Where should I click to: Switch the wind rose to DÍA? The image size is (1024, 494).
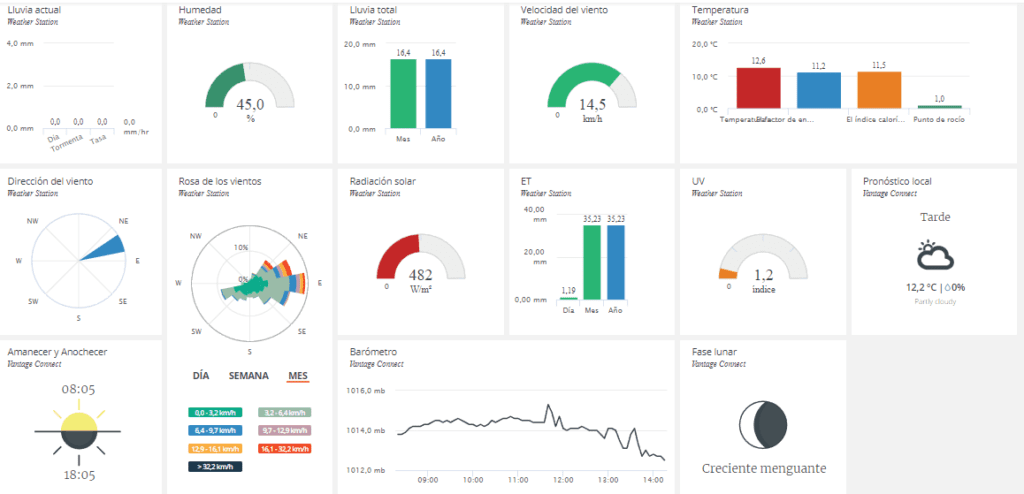point(201,376)
